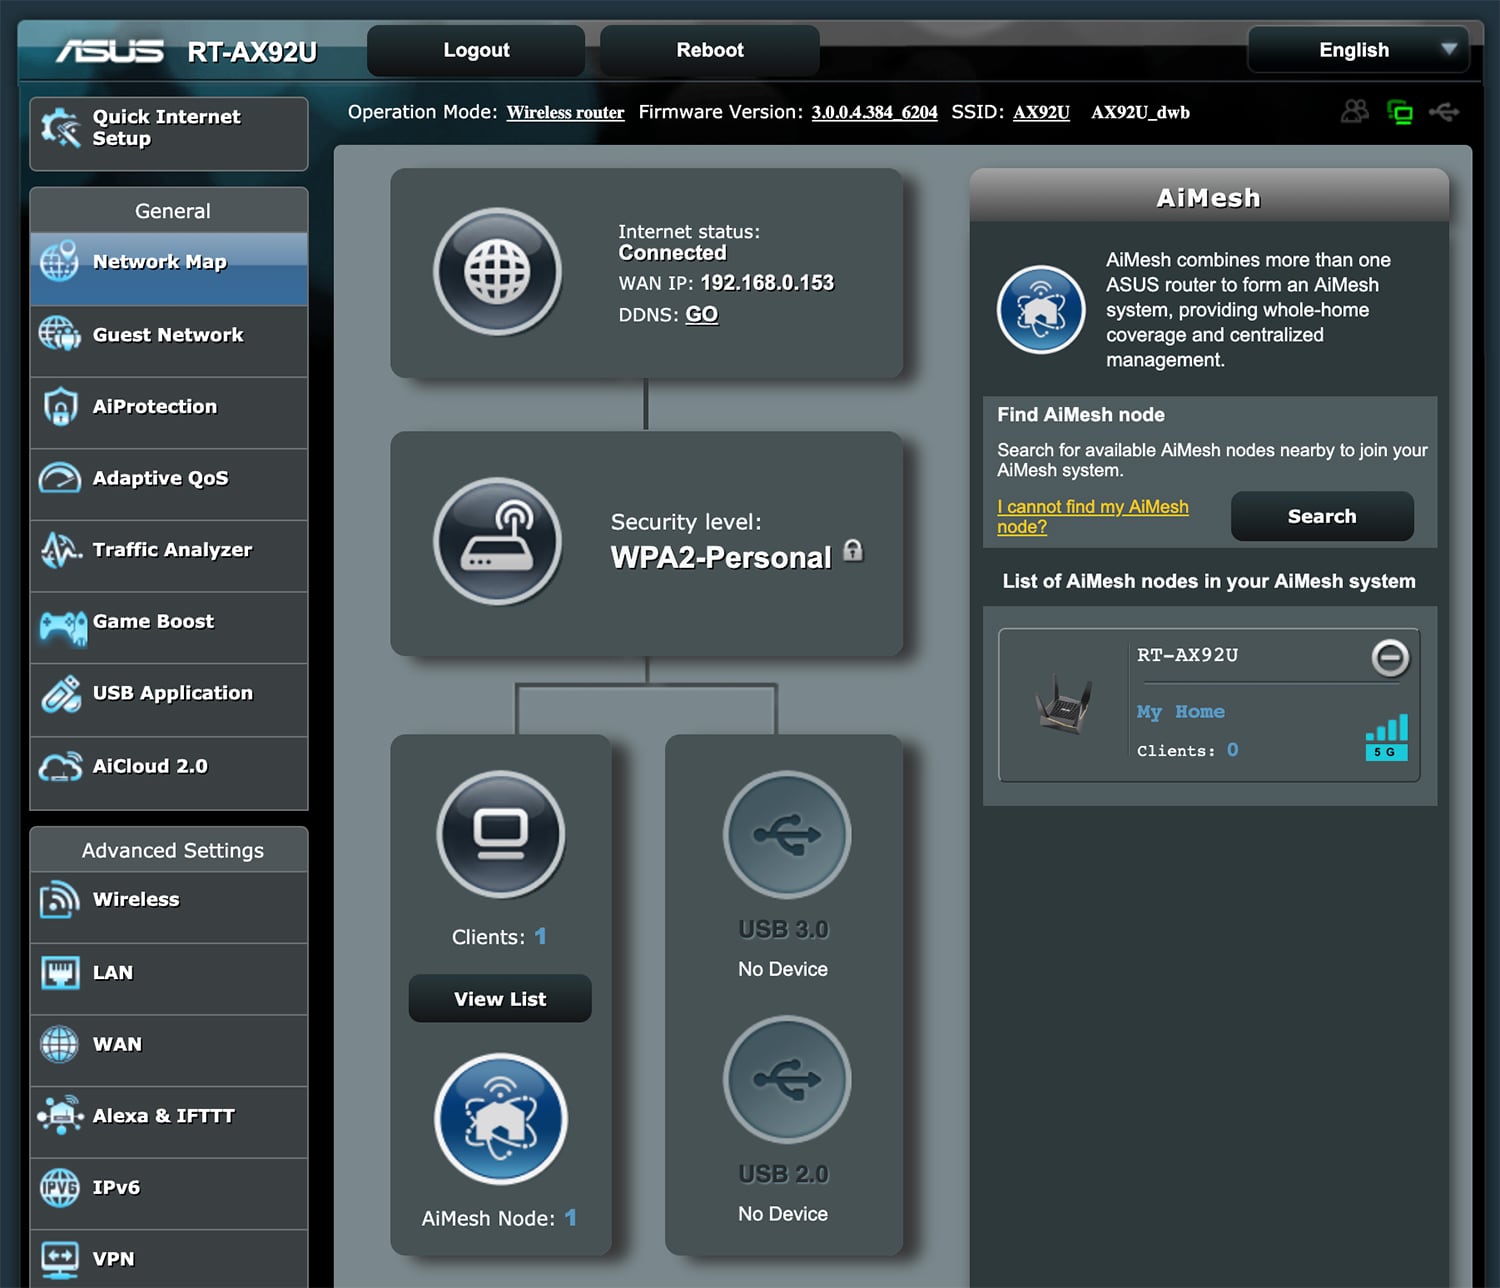Remove RT-AX92U node with minus icon
The image size is (1500, 1288).
1390,658
